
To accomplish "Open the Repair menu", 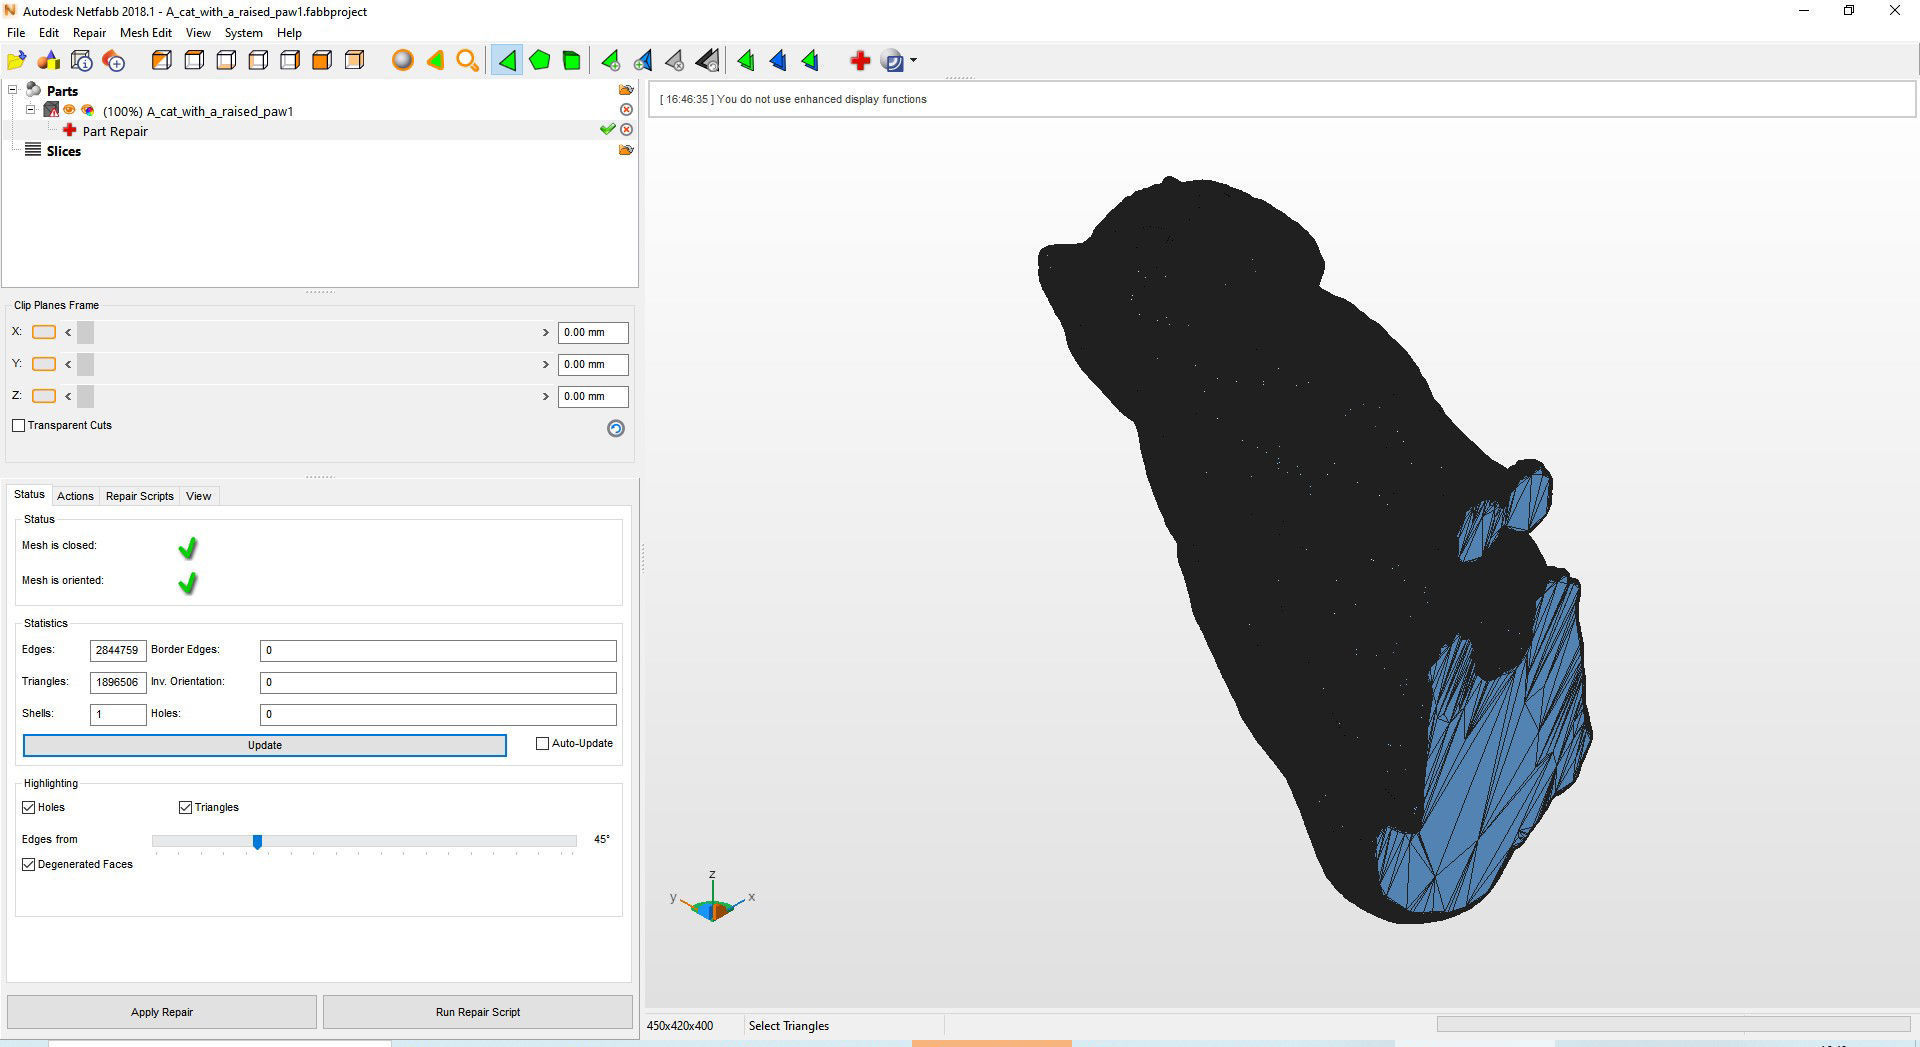I will [89, 33].
